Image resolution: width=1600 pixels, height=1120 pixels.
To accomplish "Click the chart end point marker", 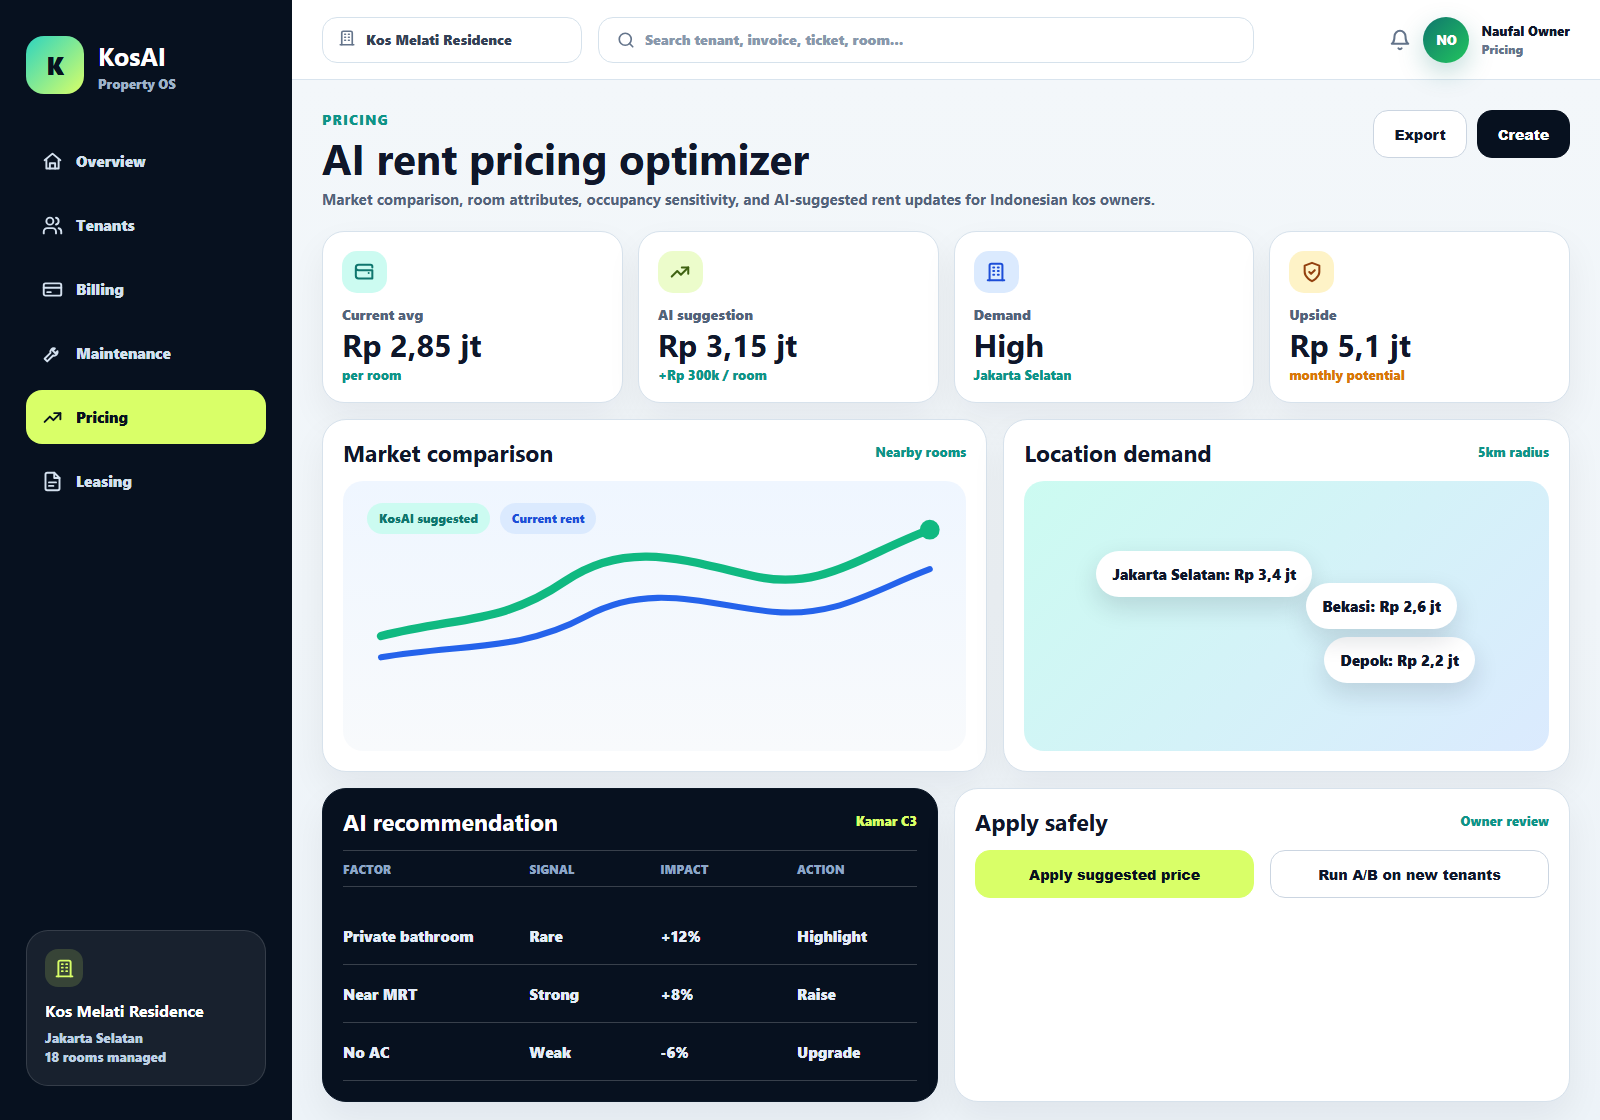I will coord(929,530).
